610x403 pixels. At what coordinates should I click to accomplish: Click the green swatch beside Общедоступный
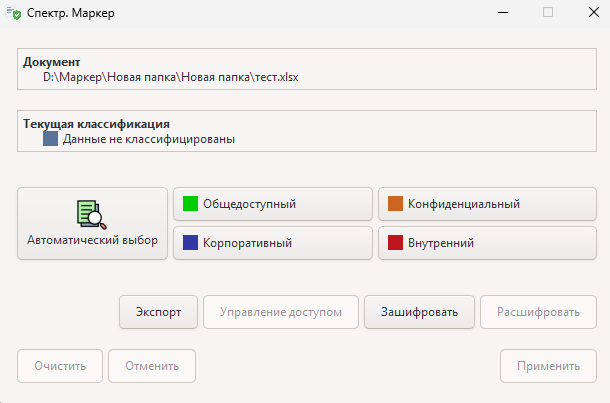[x=190, y=204]
